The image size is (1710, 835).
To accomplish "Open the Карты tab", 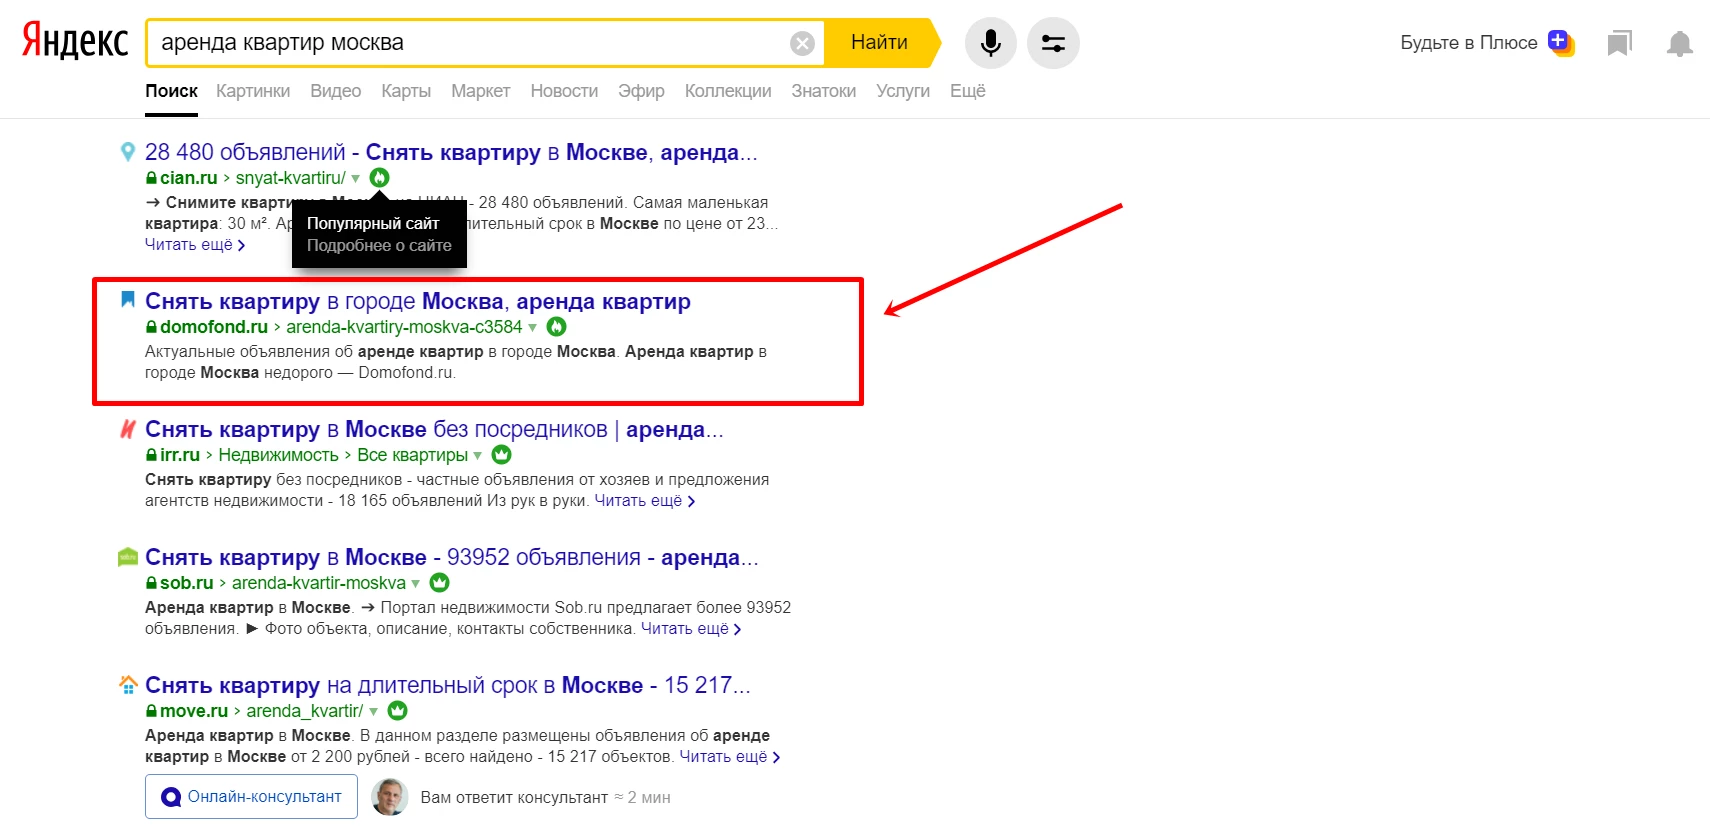I will pos(406,91).
